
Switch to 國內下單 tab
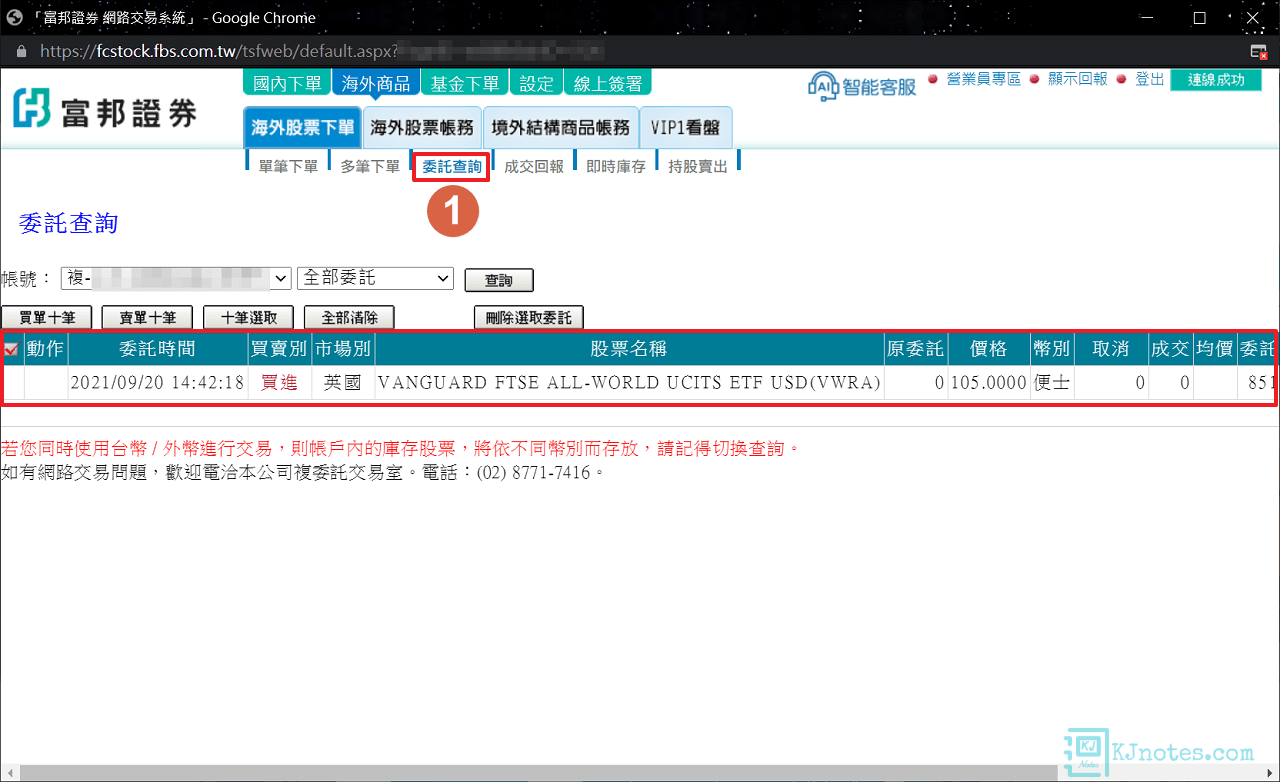[x=287, y=83]
